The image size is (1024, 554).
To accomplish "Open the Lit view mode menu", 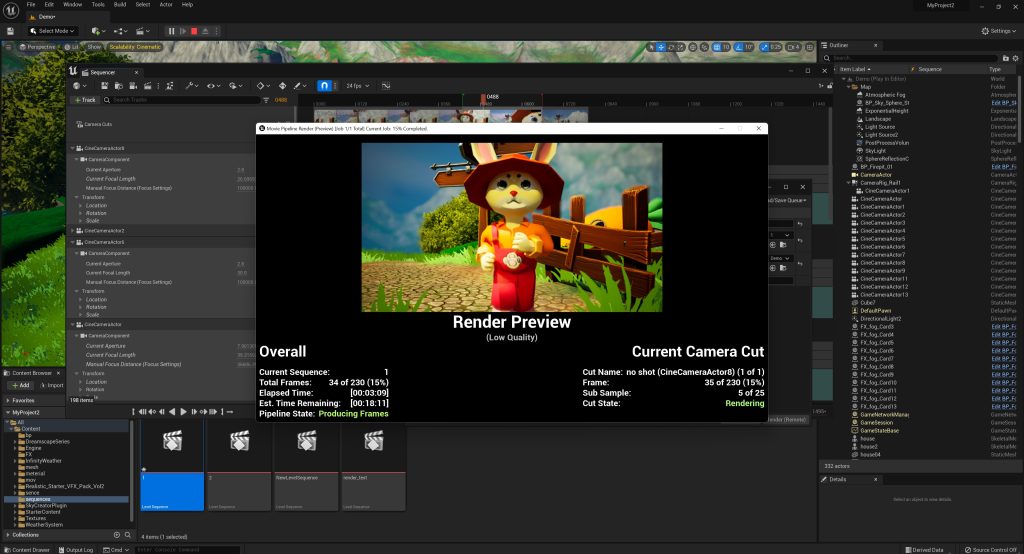I will (x=72, y=47).
